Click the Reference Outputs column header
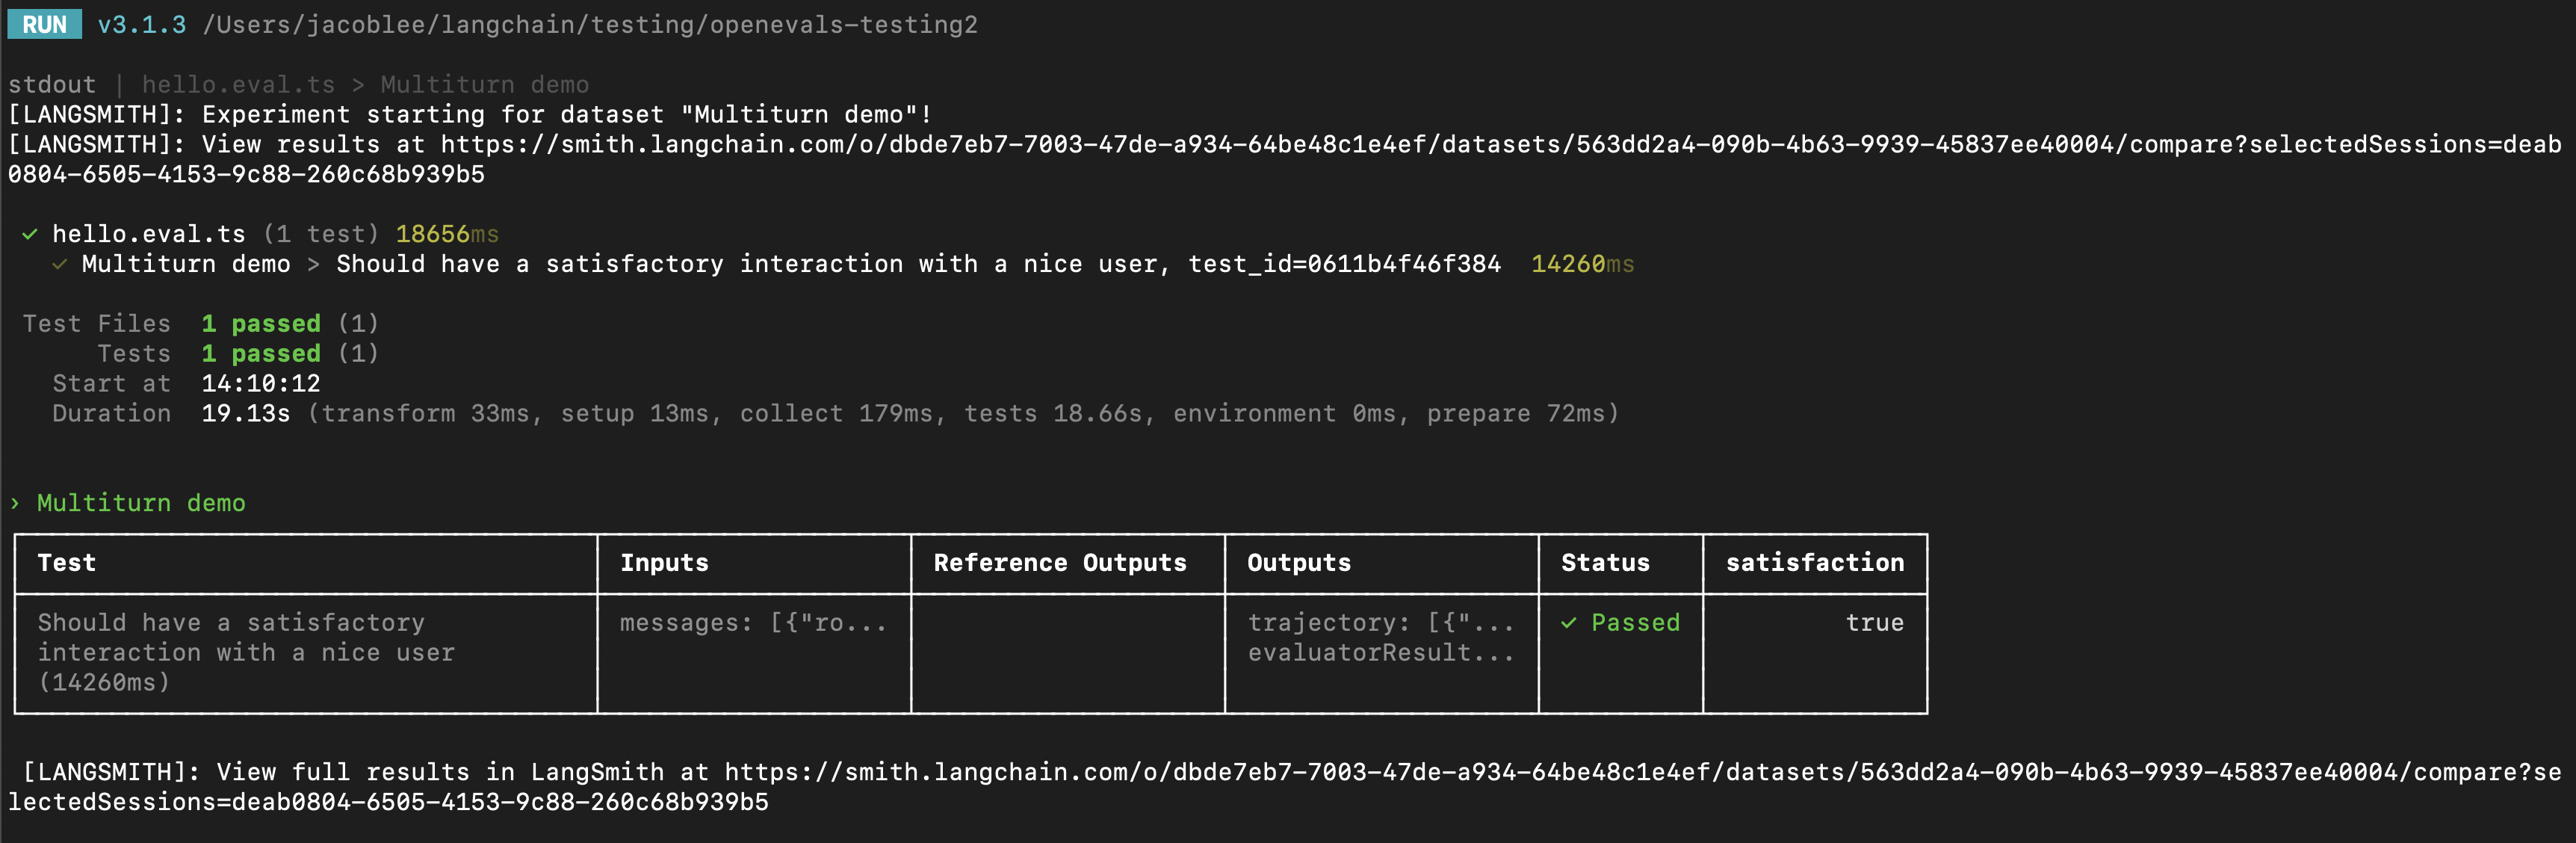The width and height of the screenshot is (2576, 843). (1060, 563)
